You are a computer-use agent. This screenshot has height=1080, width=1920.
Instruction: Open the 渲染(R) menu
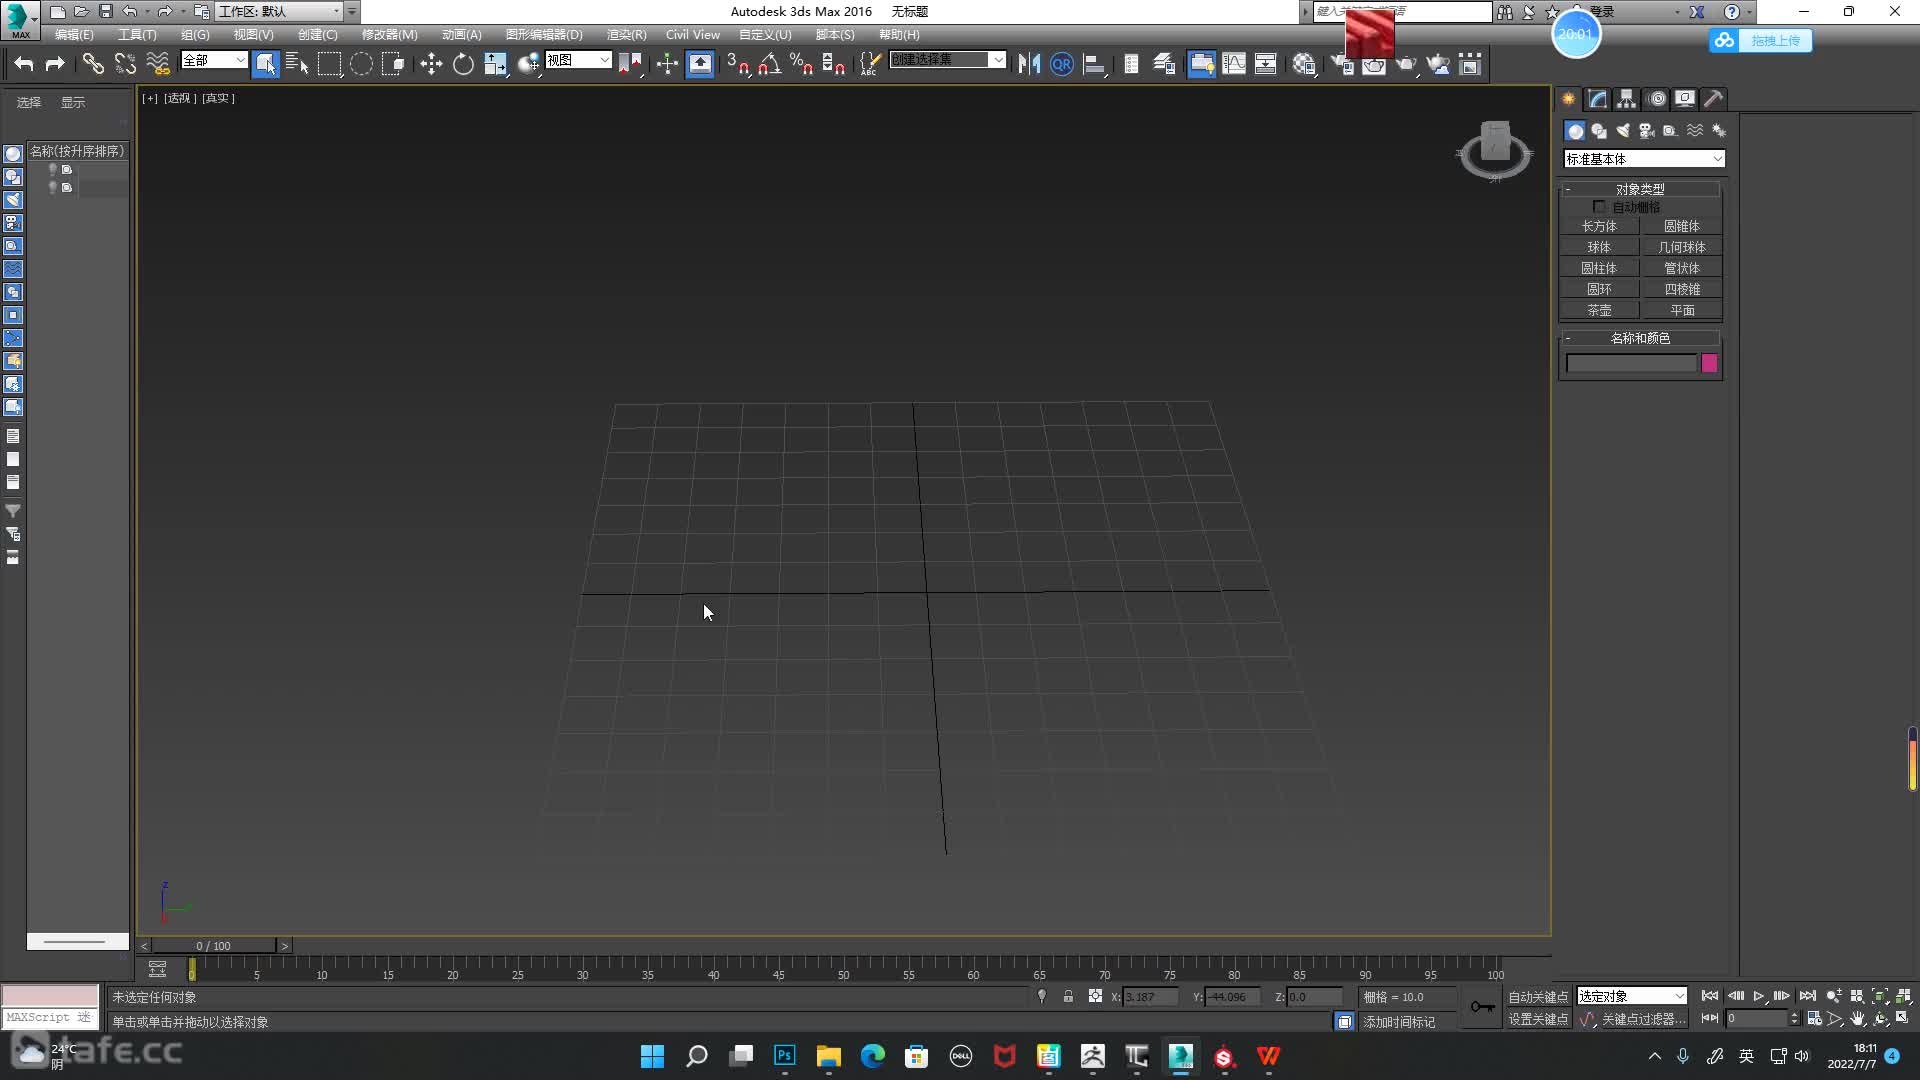click(627, 34)
